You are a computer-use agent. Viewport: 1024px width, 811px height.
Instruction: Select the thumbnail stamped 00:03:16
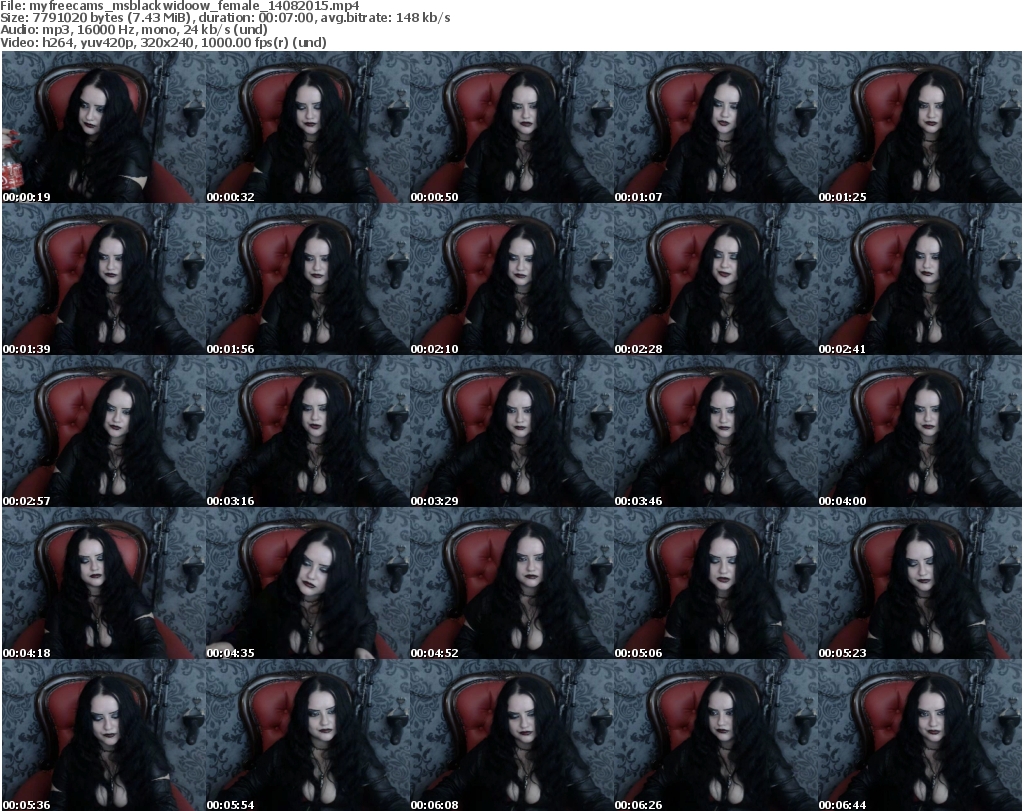coord(308,431)
